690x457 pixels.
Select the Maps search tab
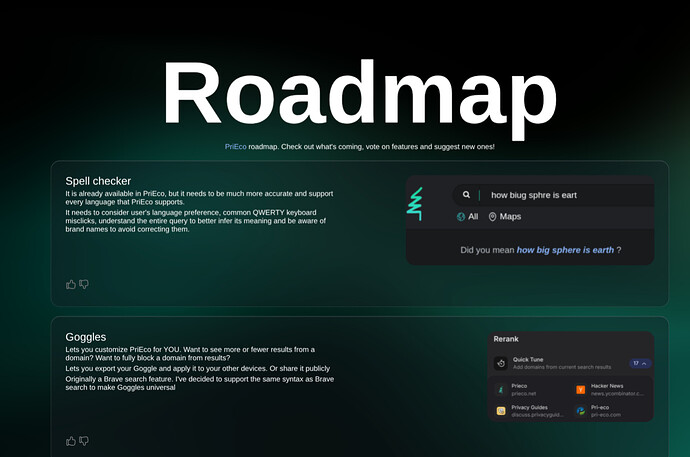[x=505, y=216]
